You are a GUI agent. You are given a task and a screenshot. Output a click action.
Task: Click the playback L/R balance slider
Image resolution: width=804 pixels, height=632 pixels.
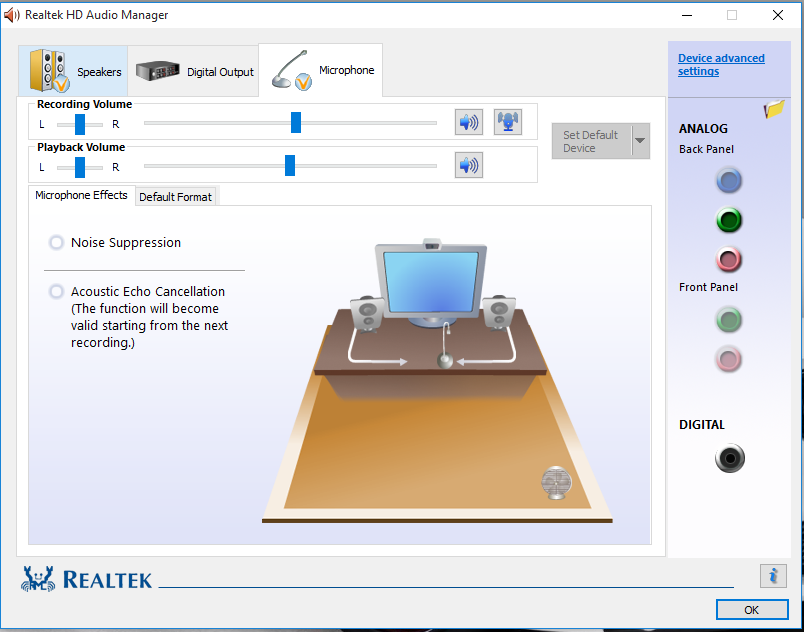pos(79,168)
